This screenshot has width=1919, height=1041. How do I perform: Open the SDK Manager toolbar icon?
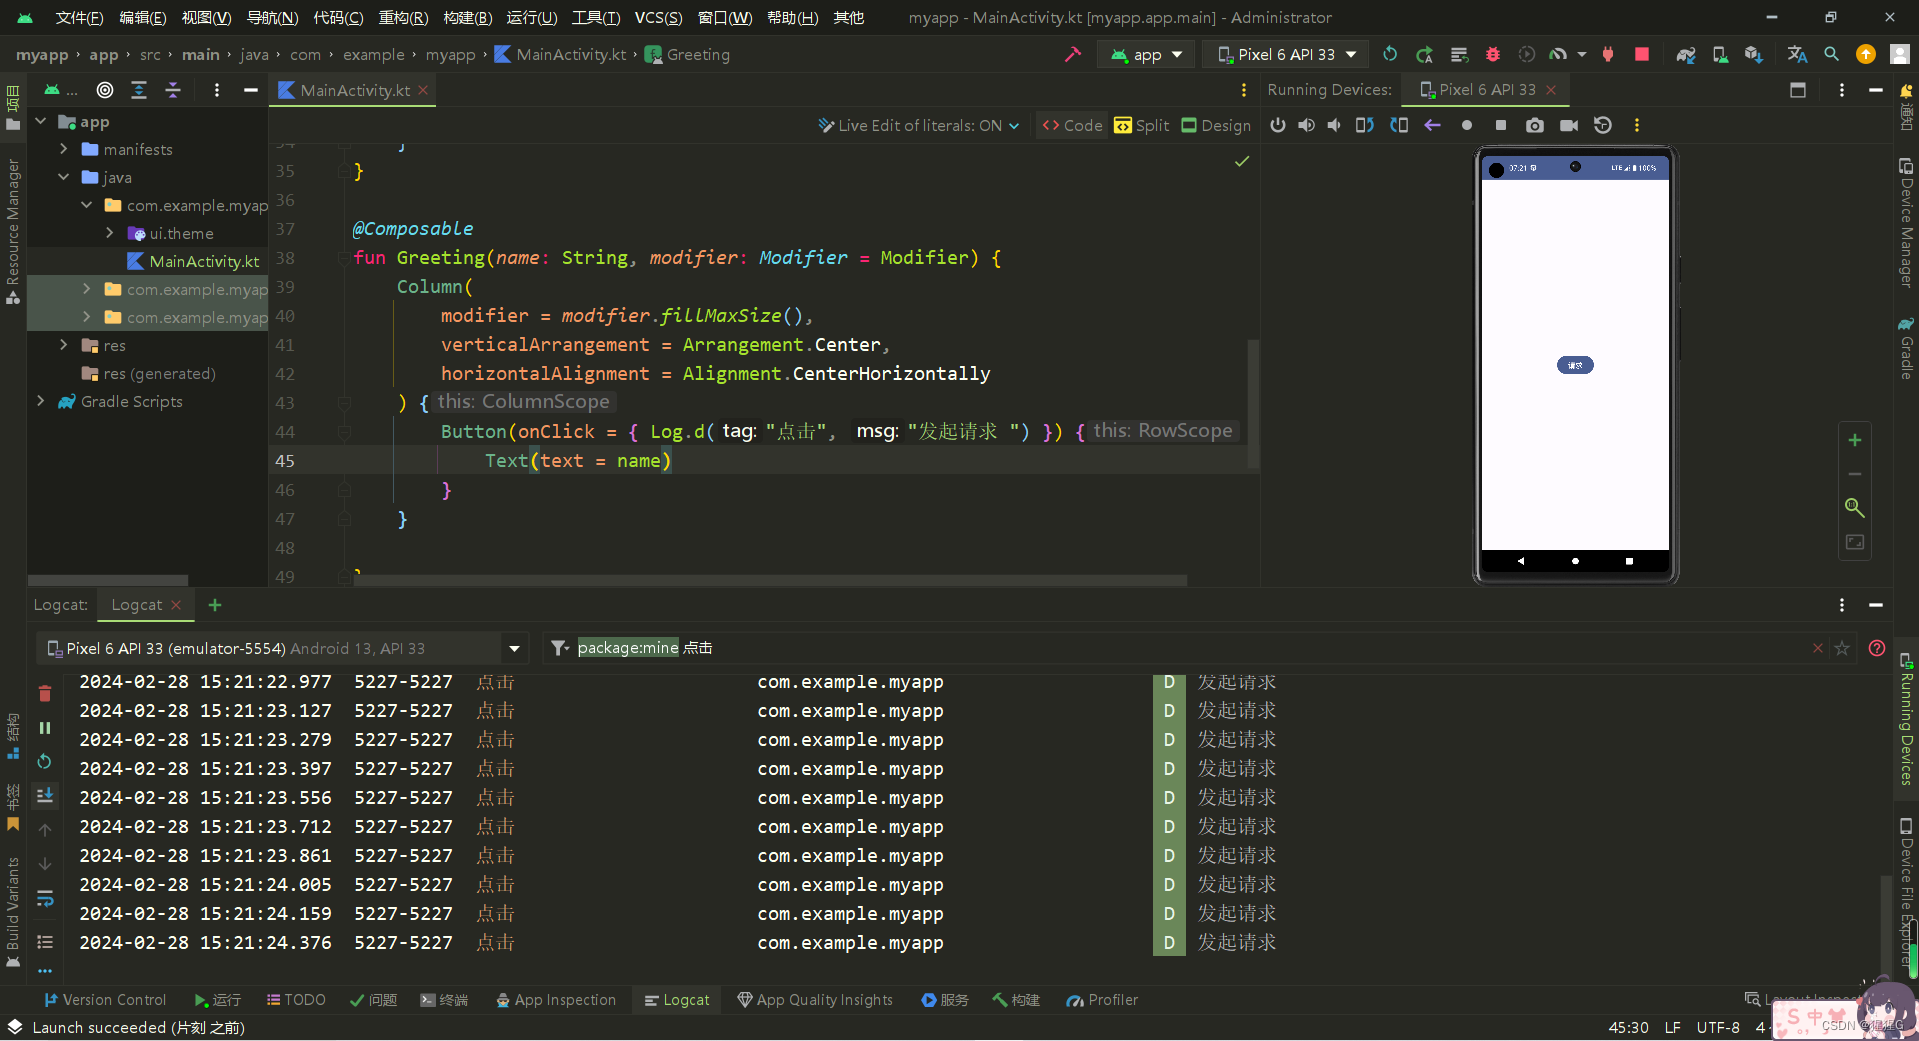click(1753, 54)
